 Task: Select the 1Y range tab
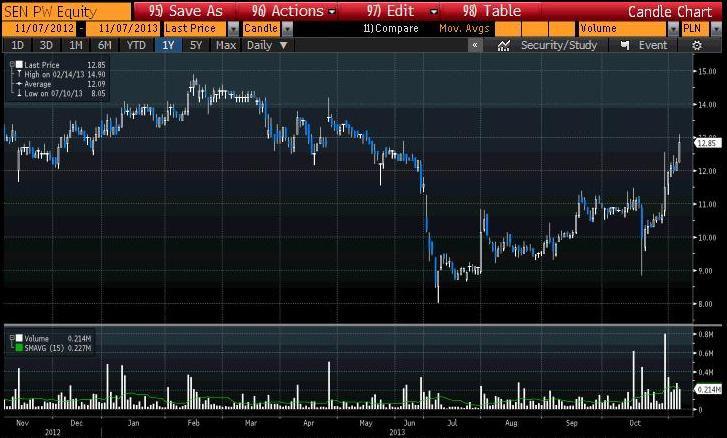coord(168,45)
